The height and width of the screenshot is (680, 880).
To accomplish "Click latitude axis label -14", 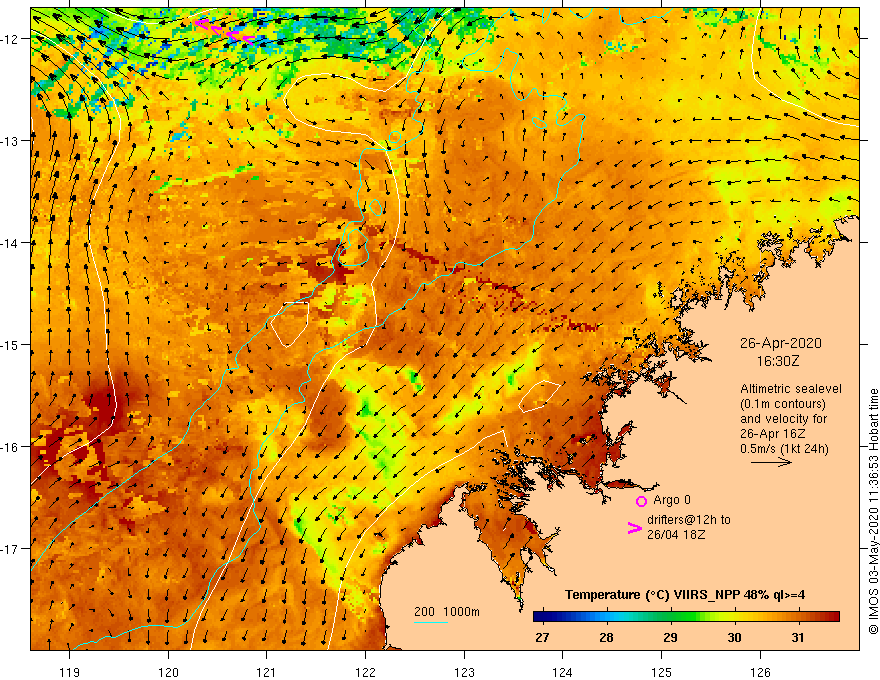I will [10, 243].
